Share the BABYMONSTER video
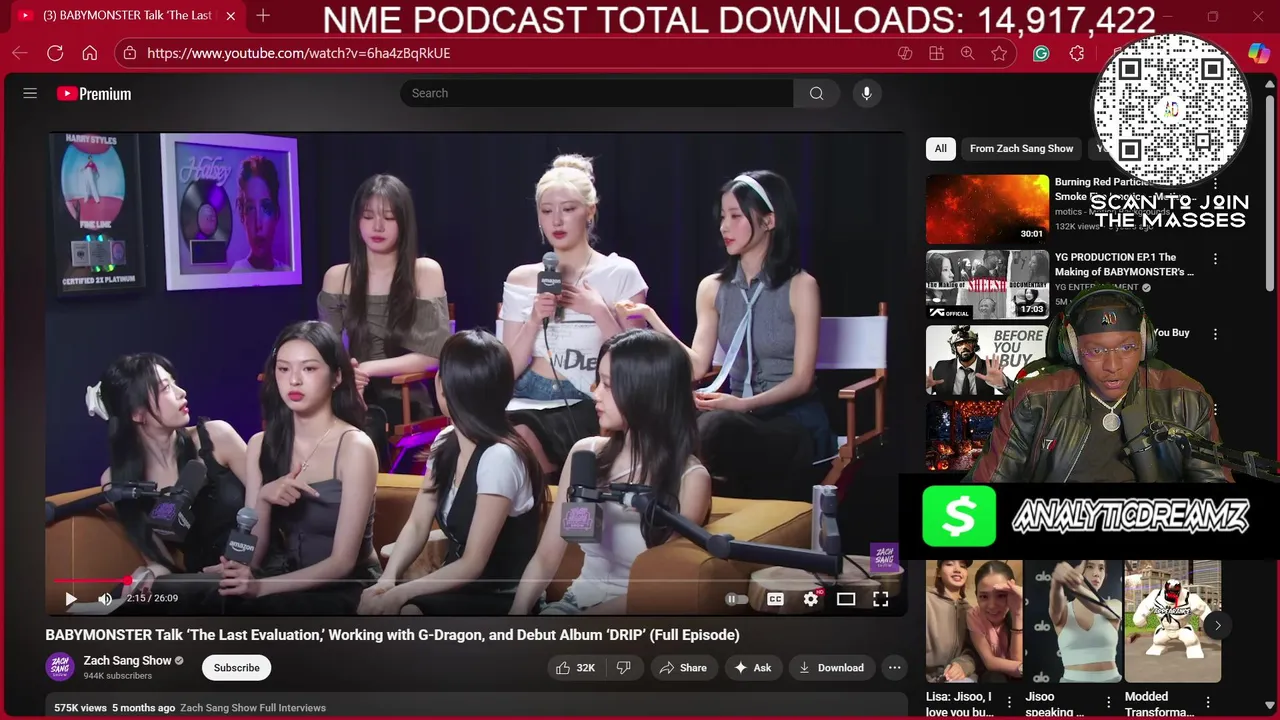 point(683,668)
